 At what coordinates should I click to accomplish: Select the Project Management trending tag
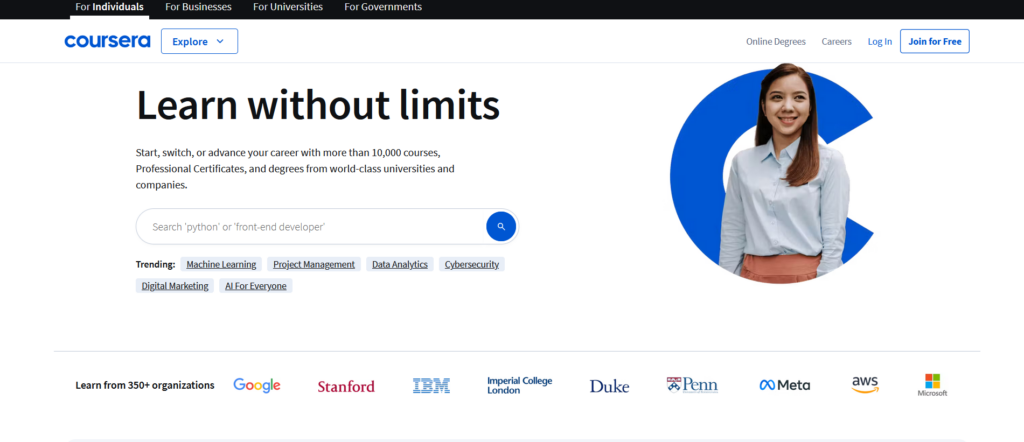(x=314, y=264)
